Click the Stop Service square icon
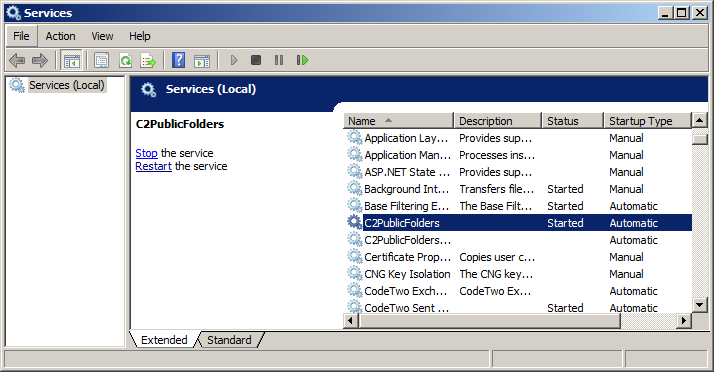Screen dimensions: 714x372 coord(256,60)
